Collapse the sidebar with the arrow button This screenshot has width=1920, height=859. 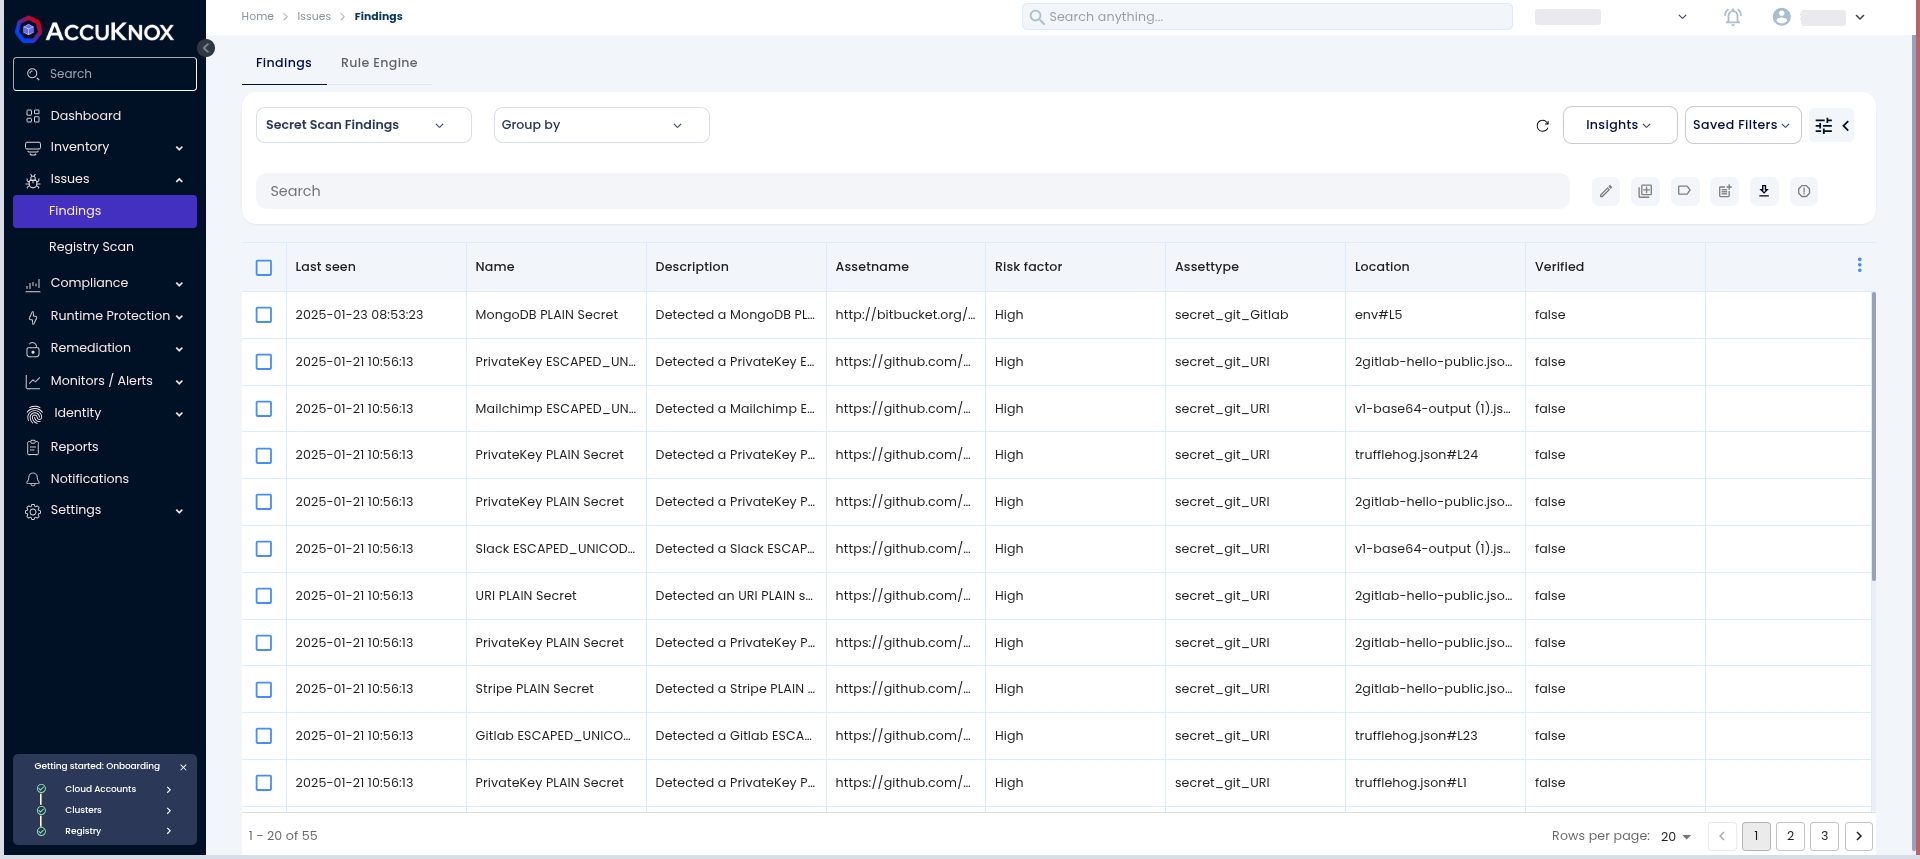click(x=206, y=48)
